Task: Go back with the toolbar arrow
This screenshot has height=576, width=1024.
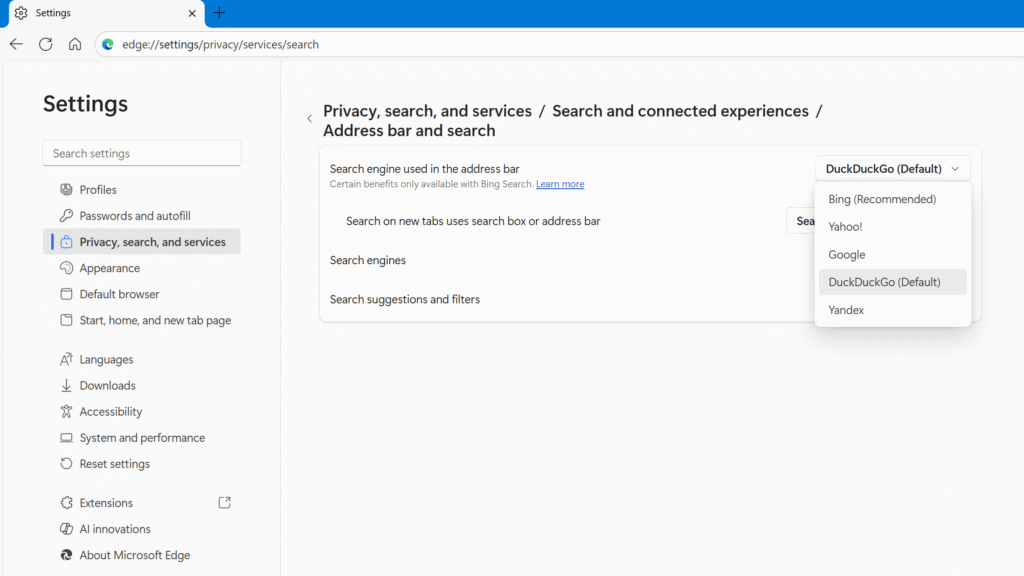Action: [16, 44]
